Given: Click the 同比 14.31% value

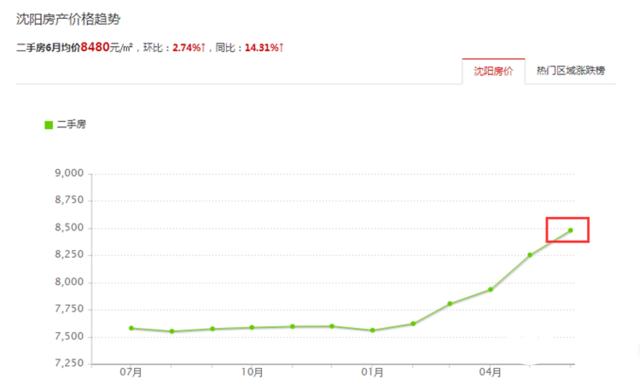Looking at the screenshot, I should tap(263, 48).
